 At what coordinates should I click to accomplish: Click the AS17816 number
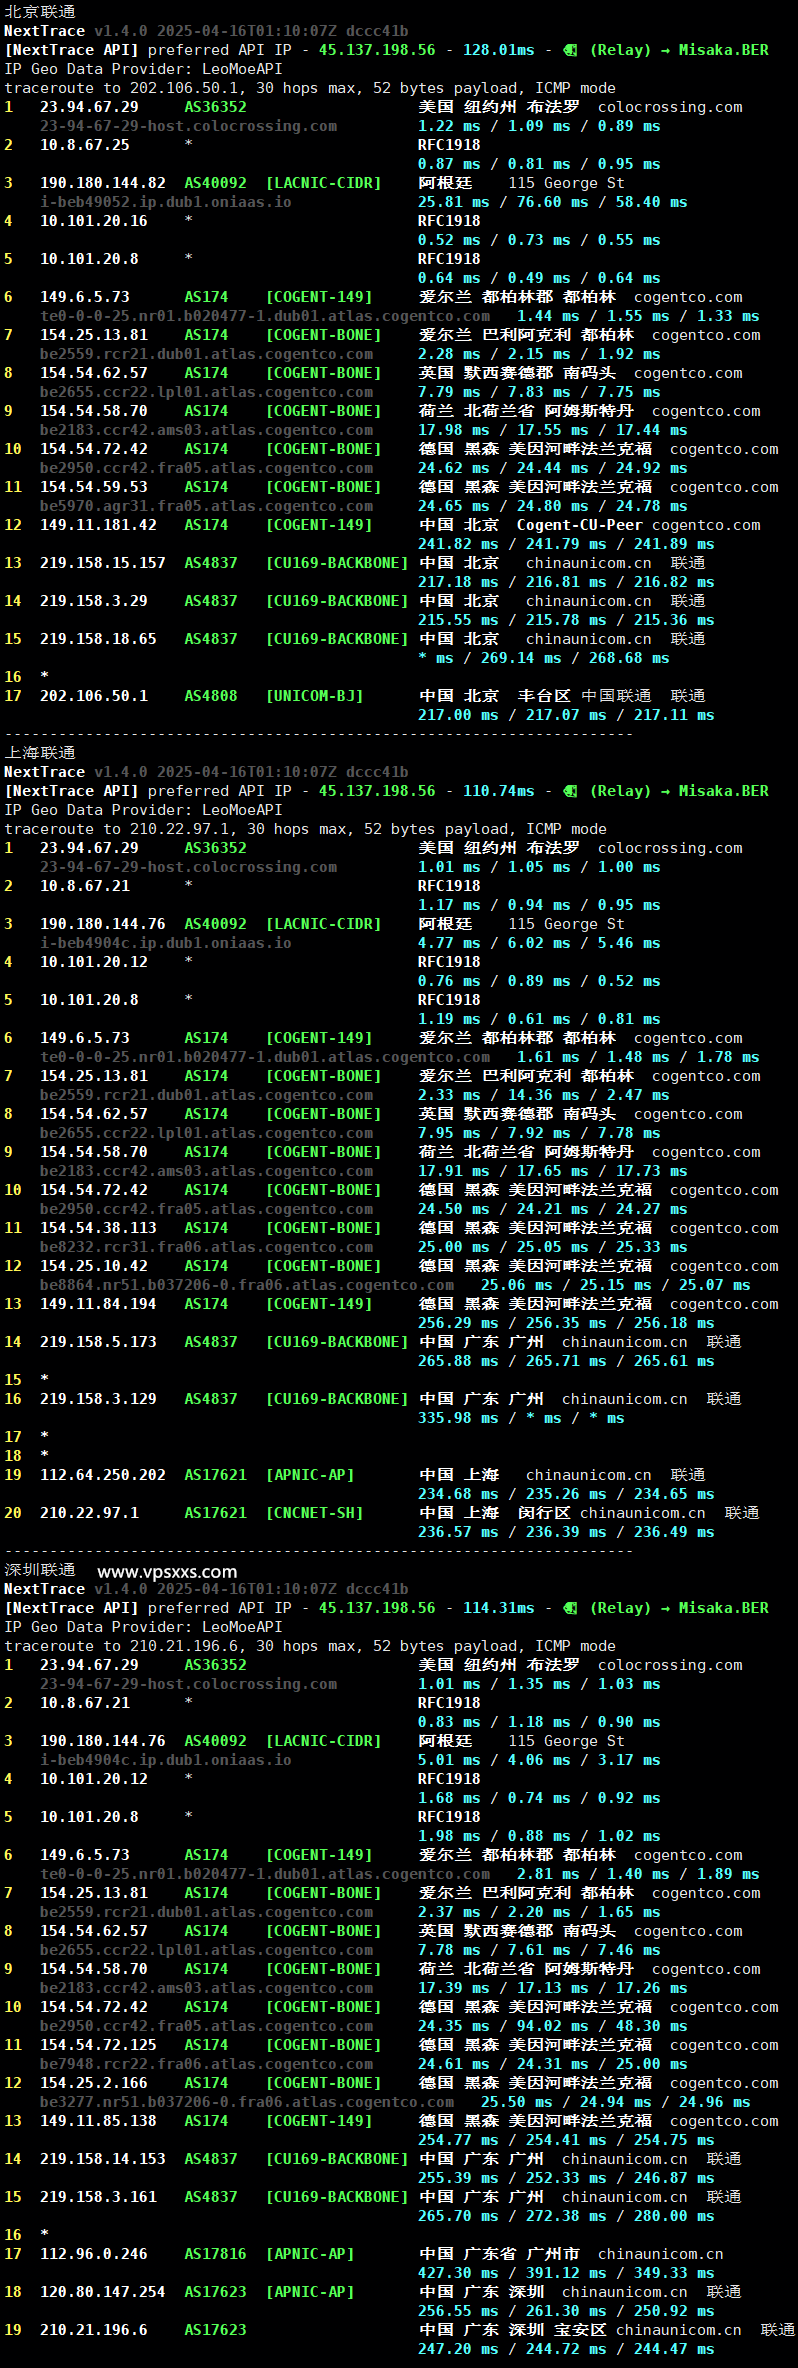215,2254
